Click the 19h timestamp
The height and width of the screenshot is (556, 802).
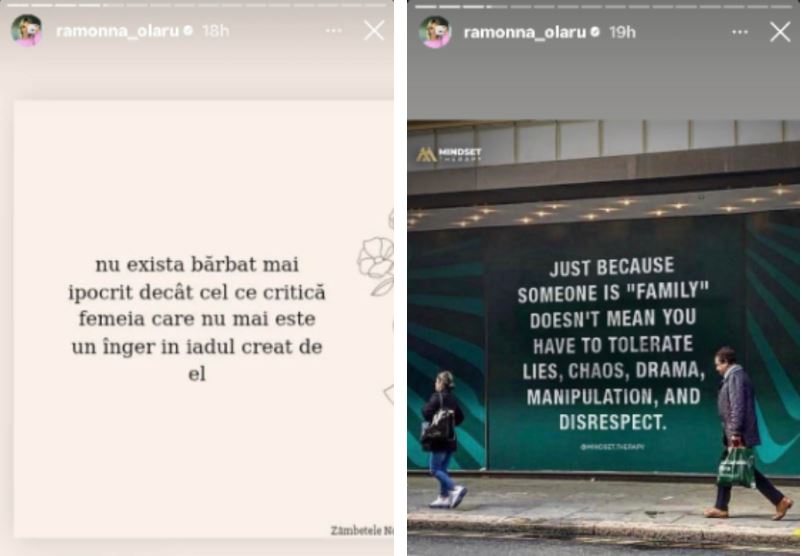(x=622, y=32)
